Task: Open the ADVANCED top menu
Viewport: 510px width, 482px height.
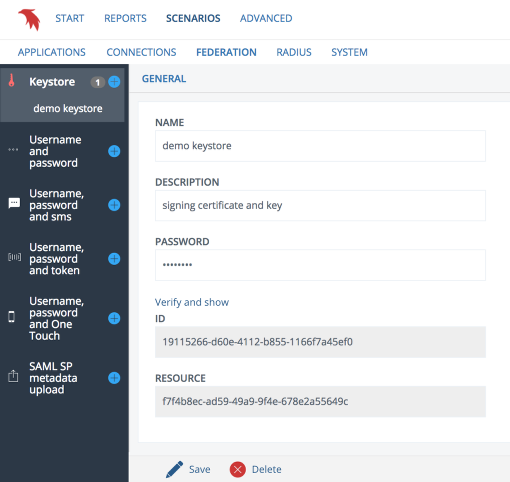Action: [x=266, y=18]
